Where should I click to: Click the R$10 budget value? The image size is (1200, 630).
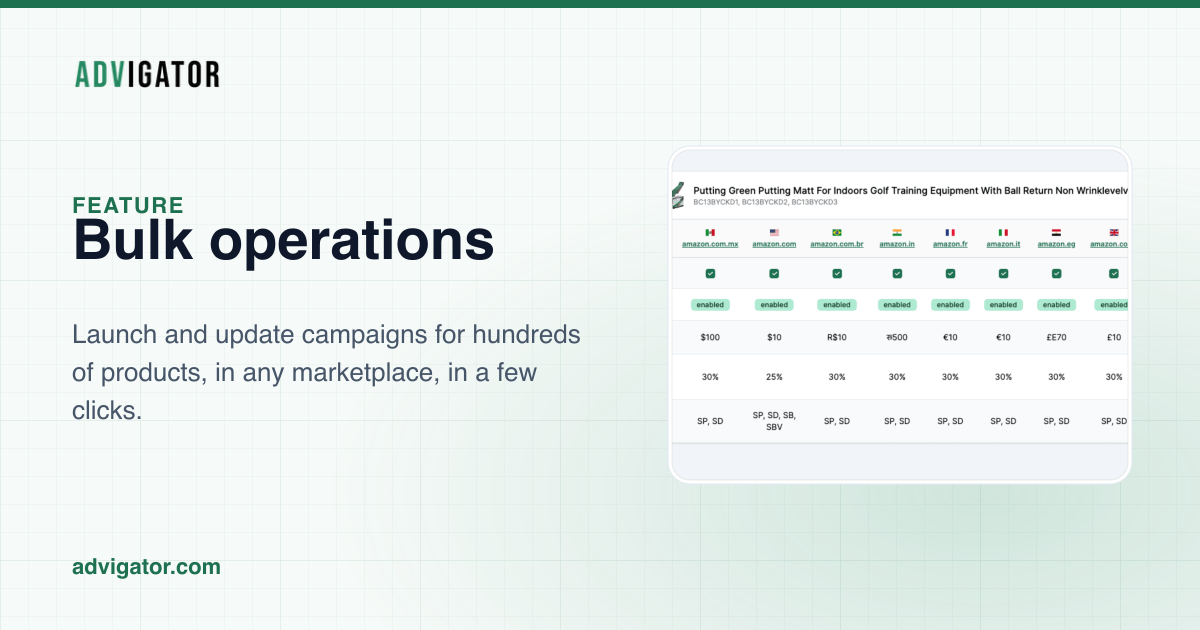[837, 337]
